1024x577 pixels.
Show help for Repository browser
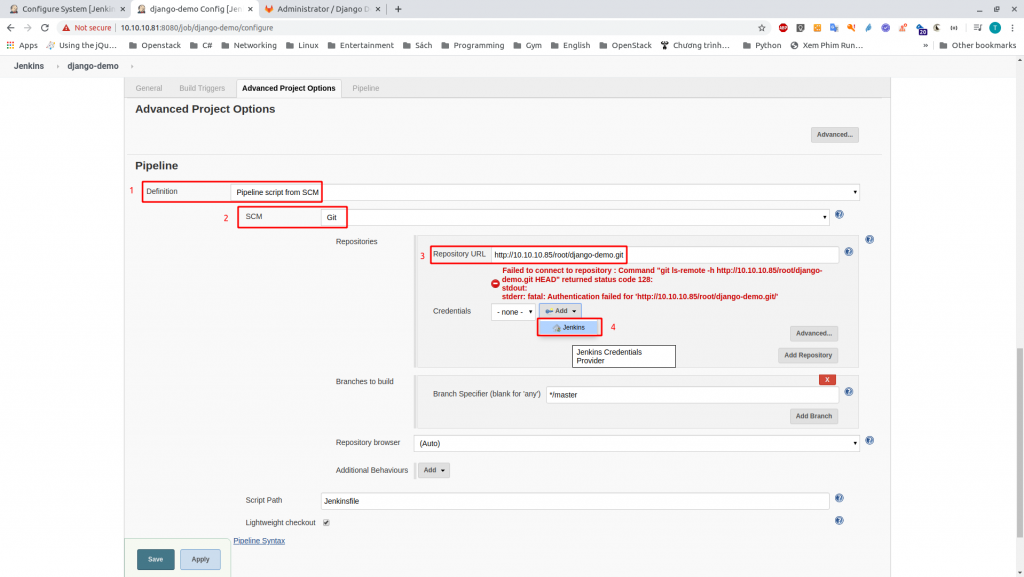869,441
